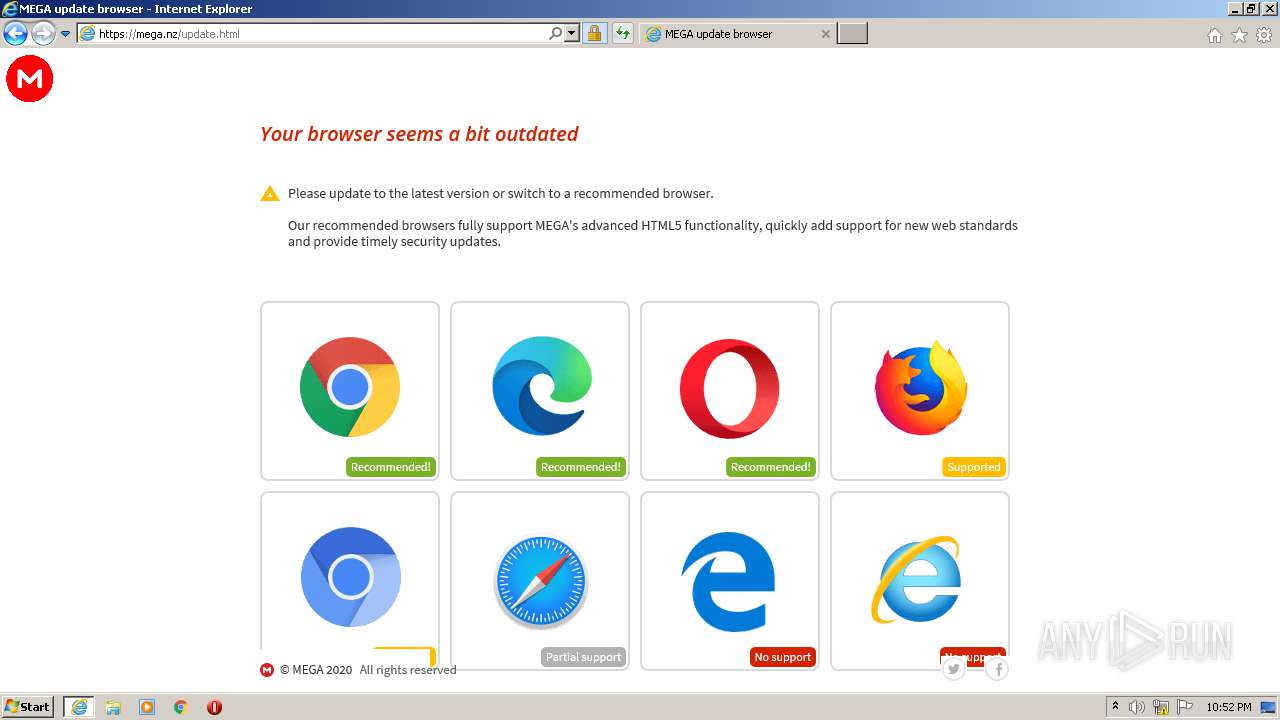1280x720 pixels.
Task: Launch Chrome from the taskbar
Action: pyautogui.click(x=181, y=707)
